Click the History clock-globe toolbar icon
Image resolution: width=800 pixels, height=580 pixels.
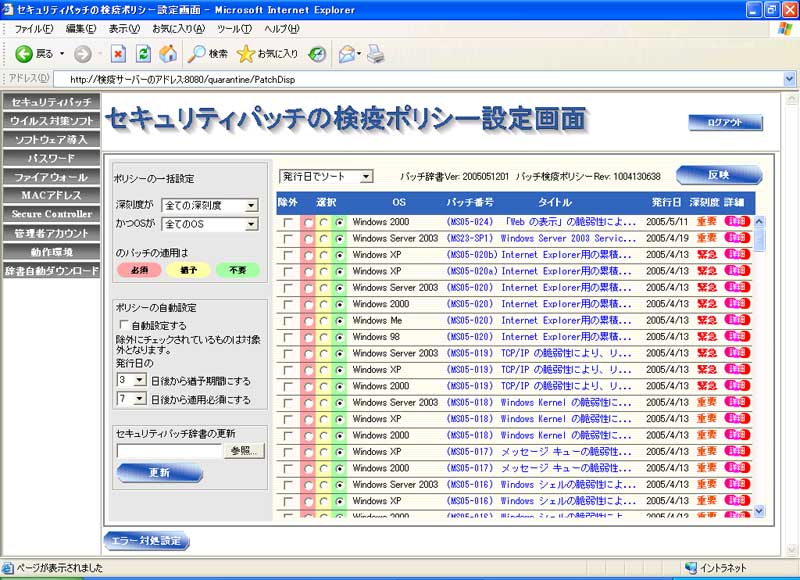(317, 54)
